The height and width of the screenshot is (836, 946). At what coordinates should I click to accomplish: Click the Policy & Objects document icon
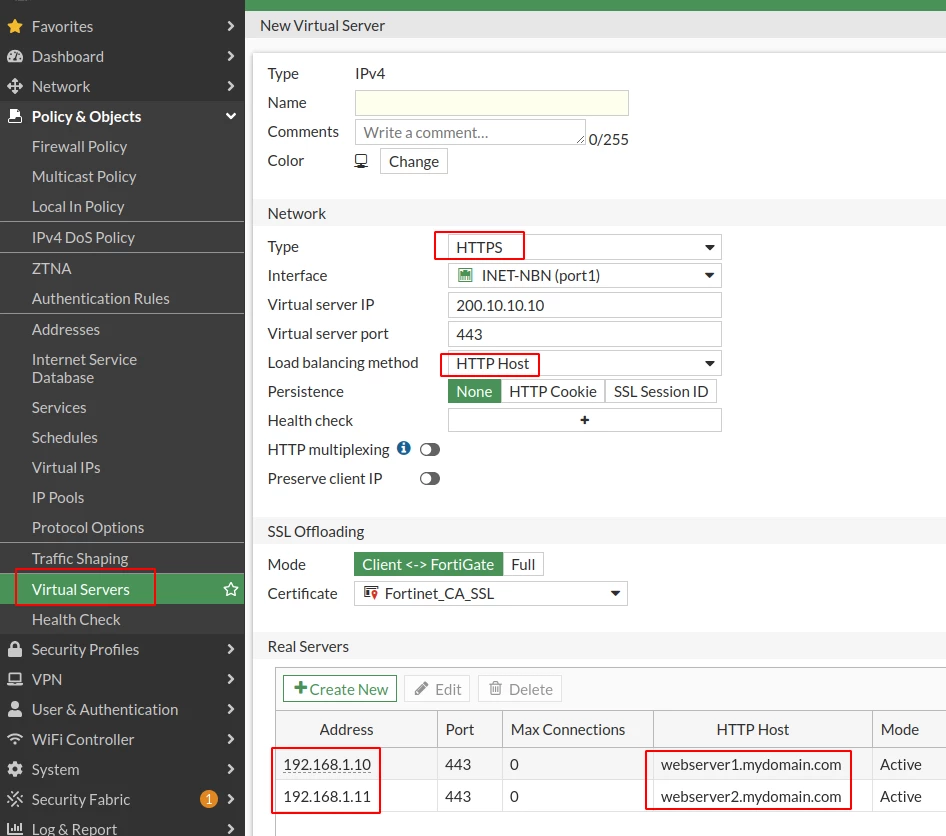(x=15, y=116)
